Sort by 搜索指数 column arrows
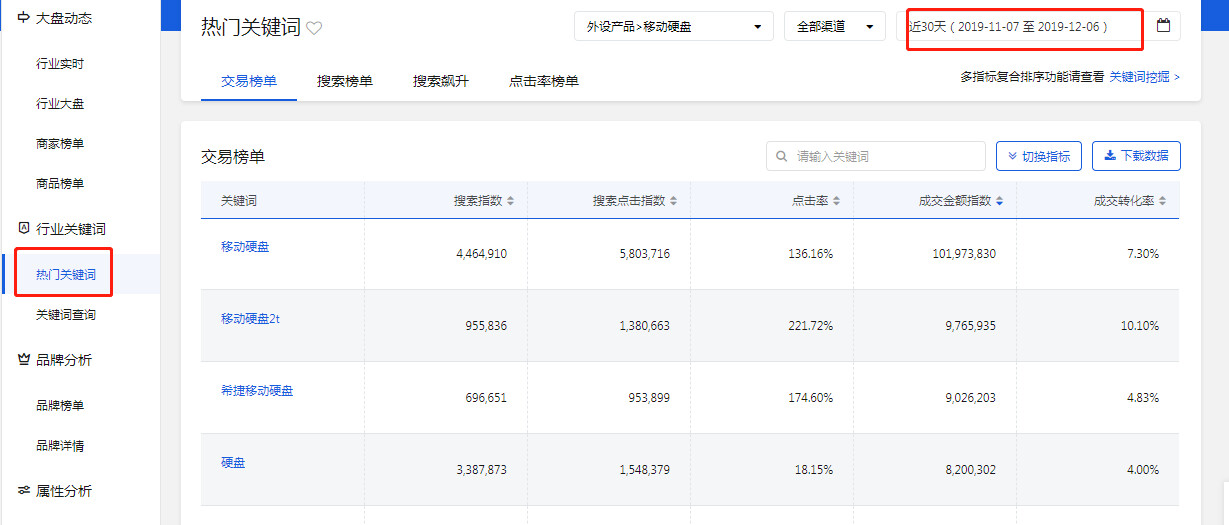1229x525 pixels. tap(510, 201)
